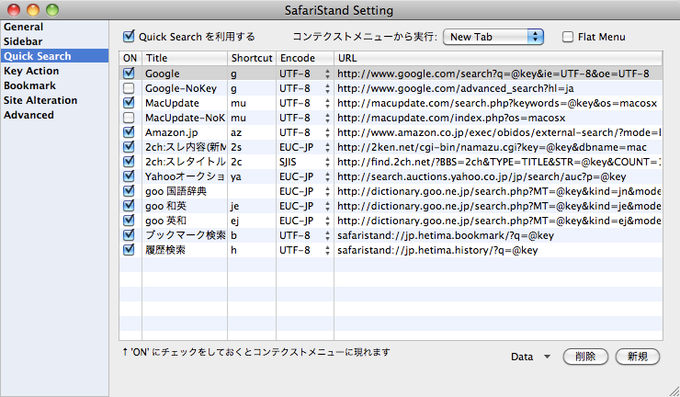Enable the Flat Menu checkbox
Viewport: 680px width, 397px height.
pyautogui.click(x=568, y=37)
